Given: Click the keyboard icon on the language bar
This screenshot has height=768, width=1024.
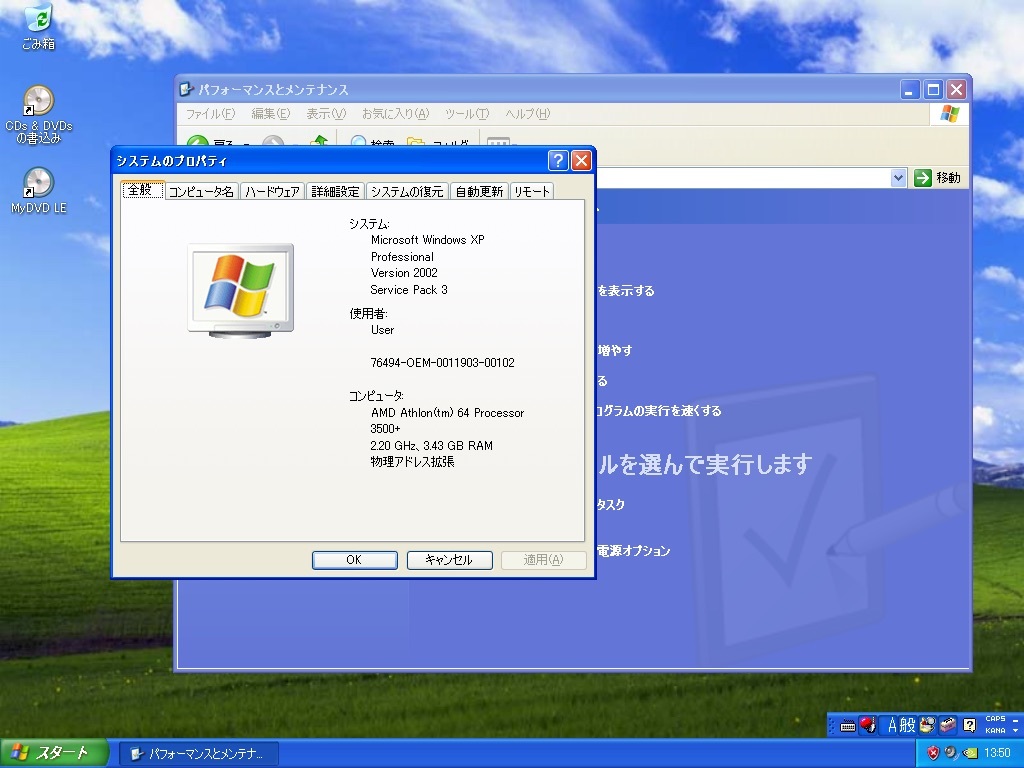Looking at the screenshot, I should tap(848, 726).
